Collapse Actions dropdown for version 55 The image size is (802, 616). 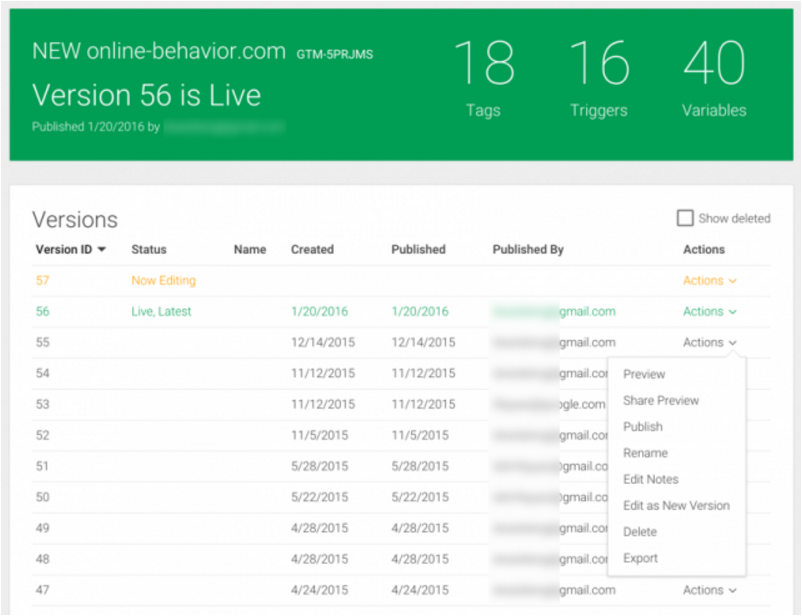[710, 343]
